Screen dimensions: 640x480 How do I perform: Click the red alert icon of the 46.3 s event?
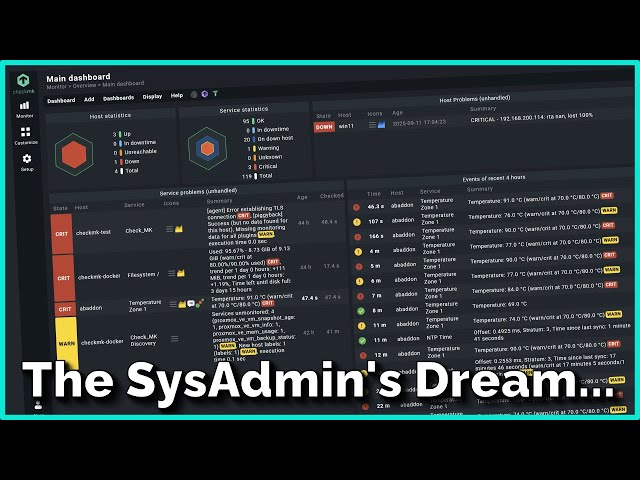[356, 207]
